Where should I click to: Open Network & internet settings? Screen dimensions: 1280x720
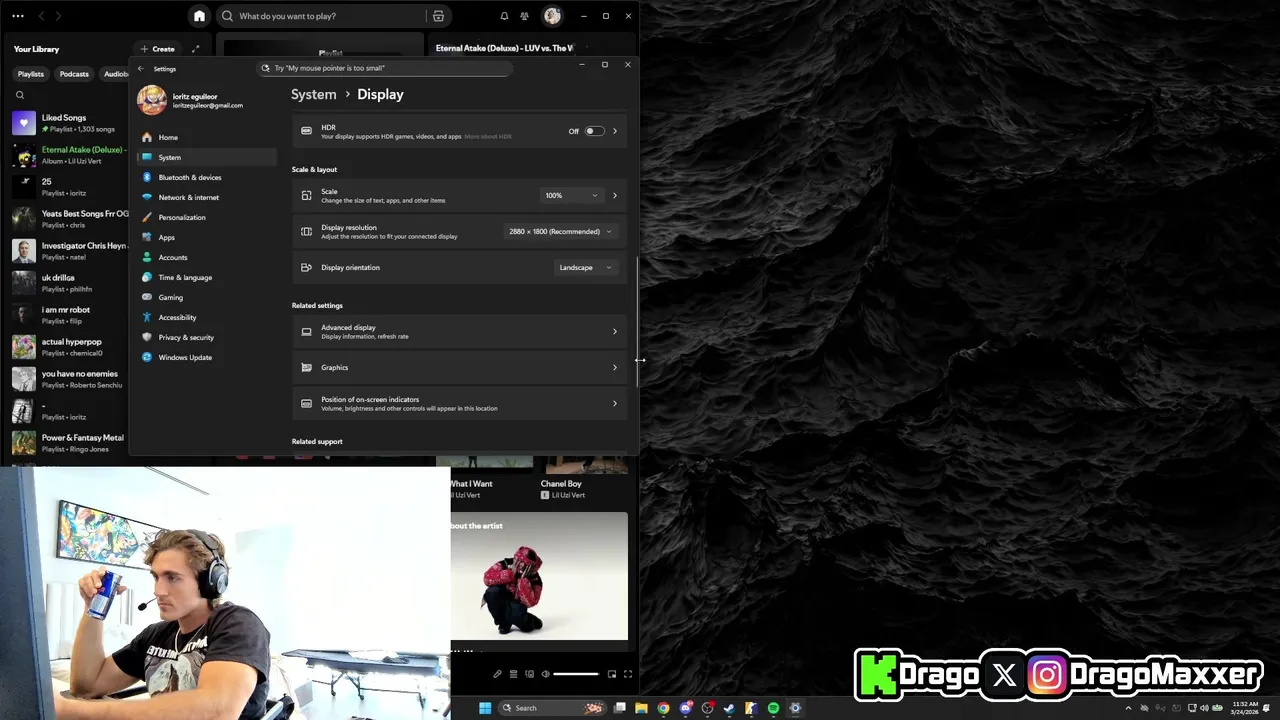(207, 197)
